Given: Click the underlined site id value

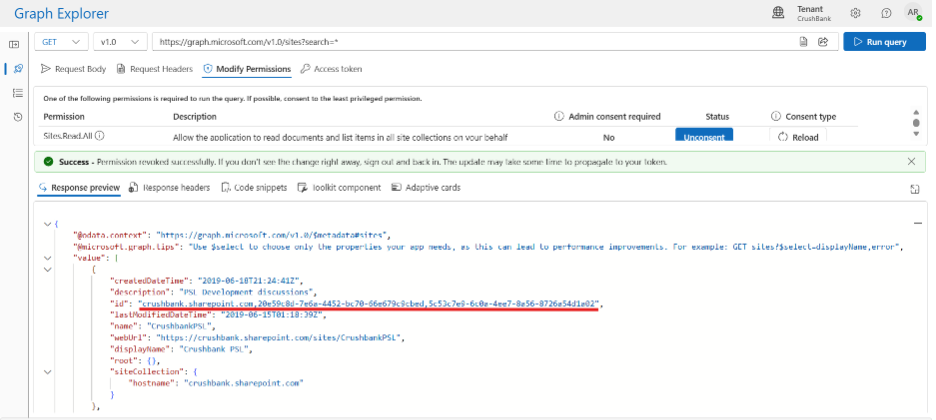Looking at the screenshot, I should pyautogui.click(x=369, y=304).
